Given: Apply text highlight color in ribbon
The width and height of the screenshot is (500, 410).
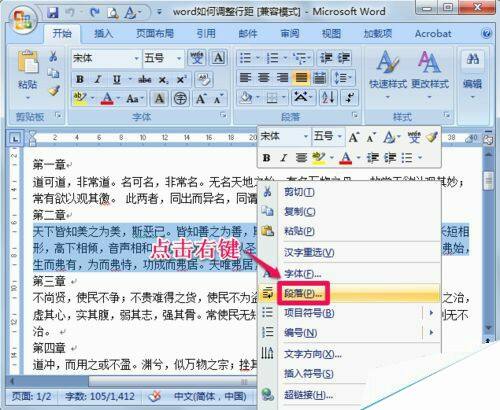Looking at the screenshot, I should coord(80,98).
